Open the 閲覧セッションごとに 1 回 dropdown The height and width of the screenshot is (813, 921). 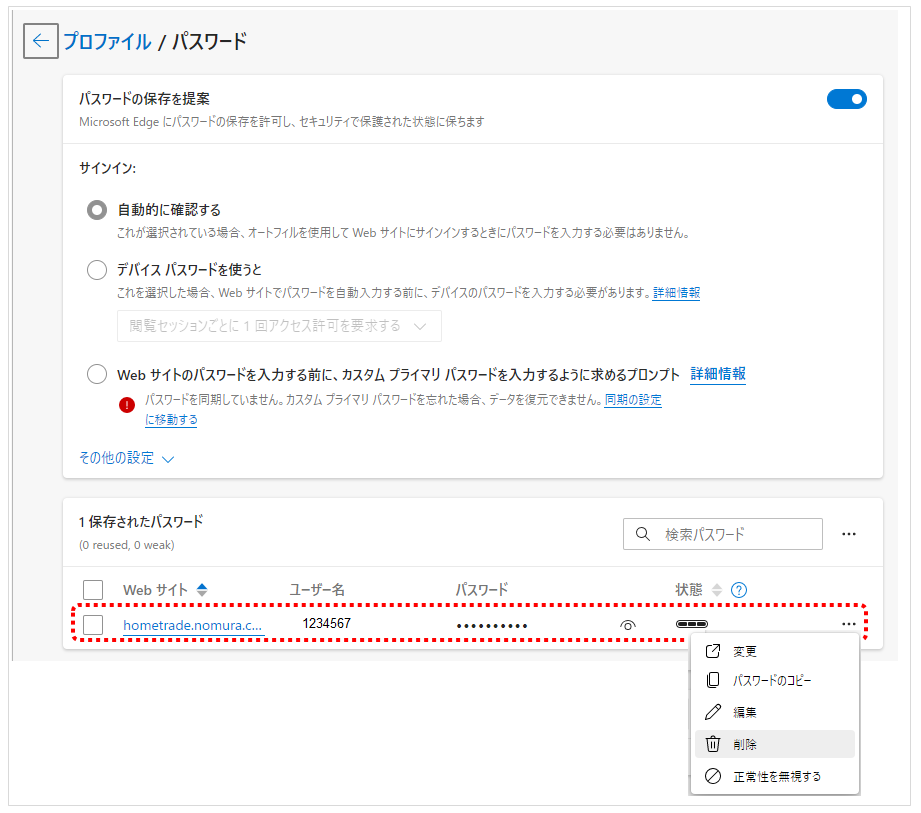coord(279,326)
